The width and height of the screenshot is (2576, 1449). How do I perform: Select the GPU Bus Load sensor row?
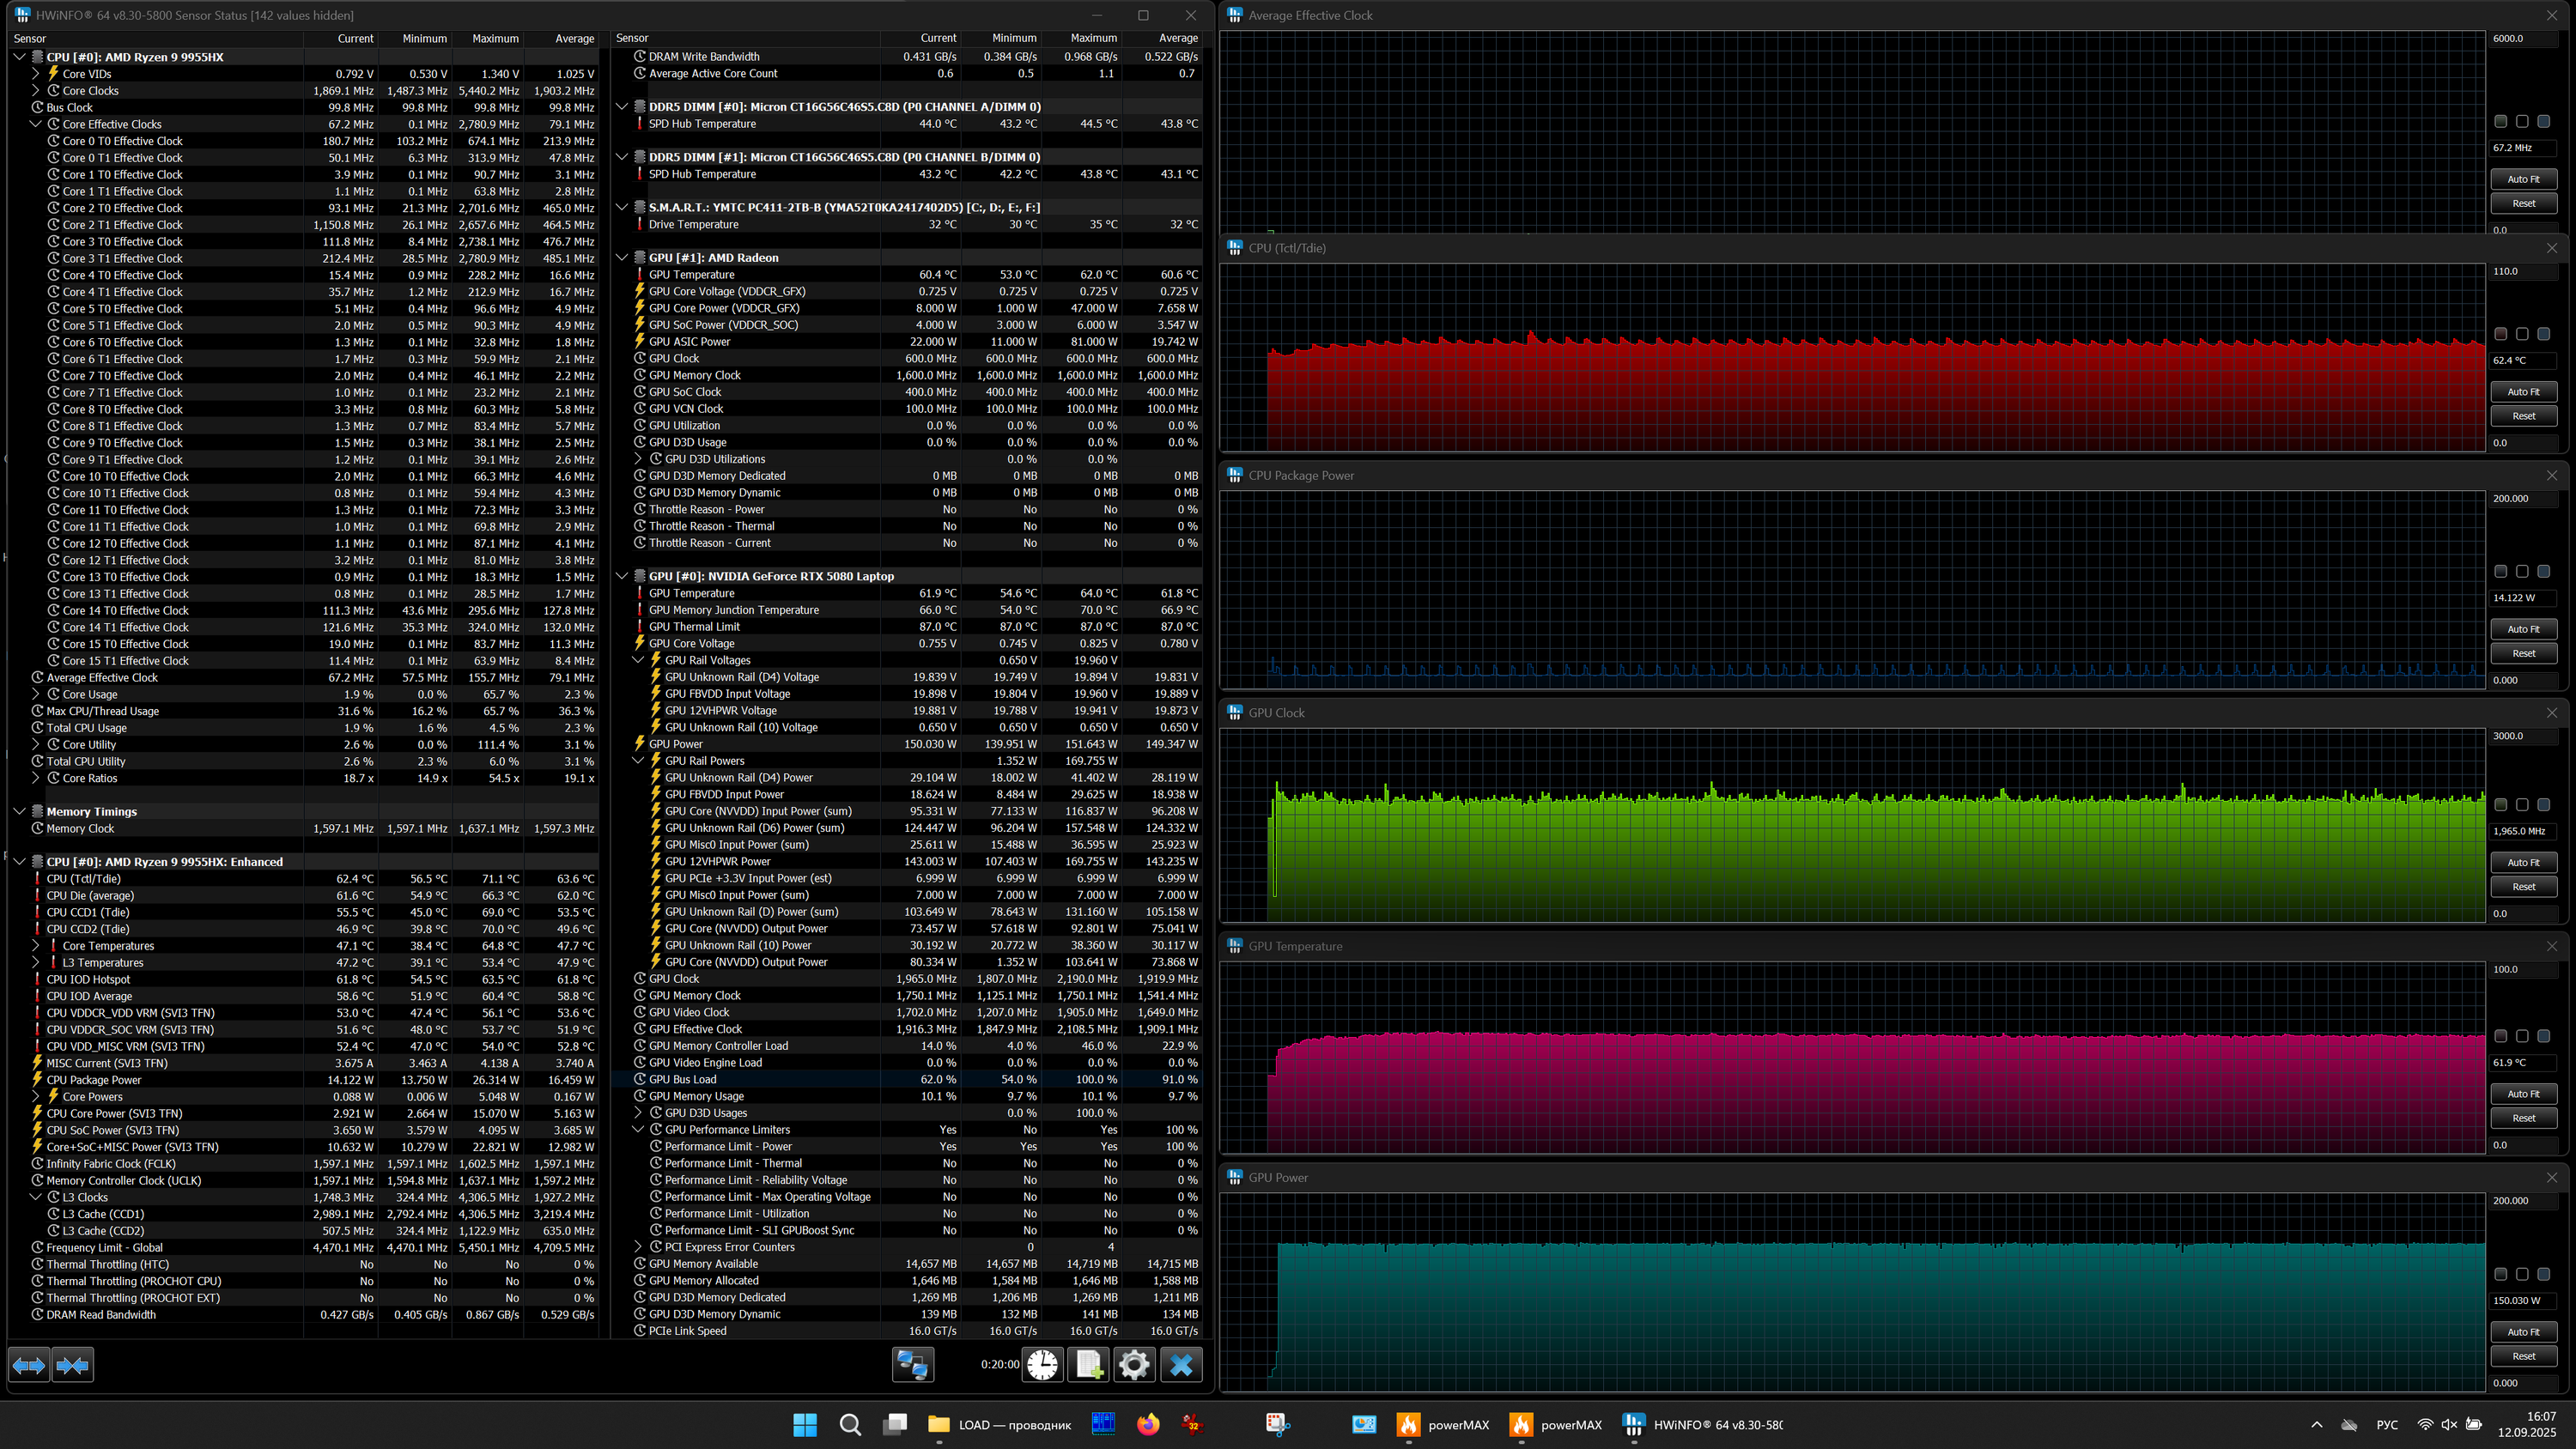pos(683,1079)
